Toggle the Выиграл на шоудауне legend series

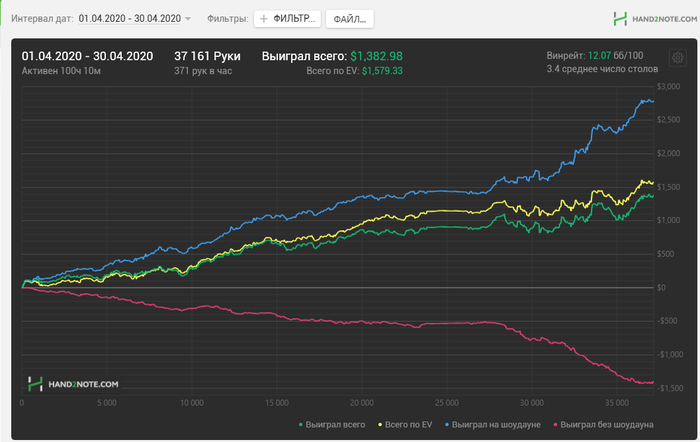point(493,425)
